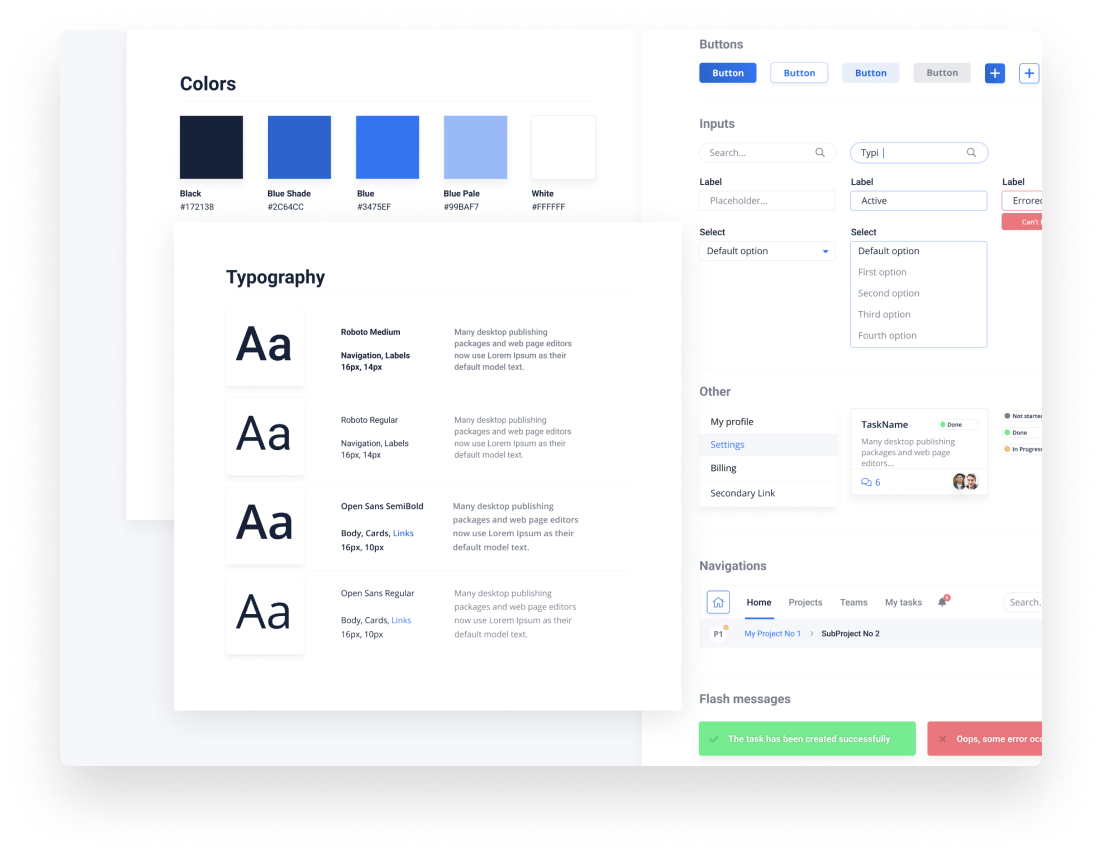The height and width of the screenshot is (856, 1102).
Task: Click into the Typi search input field
Action: (919, 153)
